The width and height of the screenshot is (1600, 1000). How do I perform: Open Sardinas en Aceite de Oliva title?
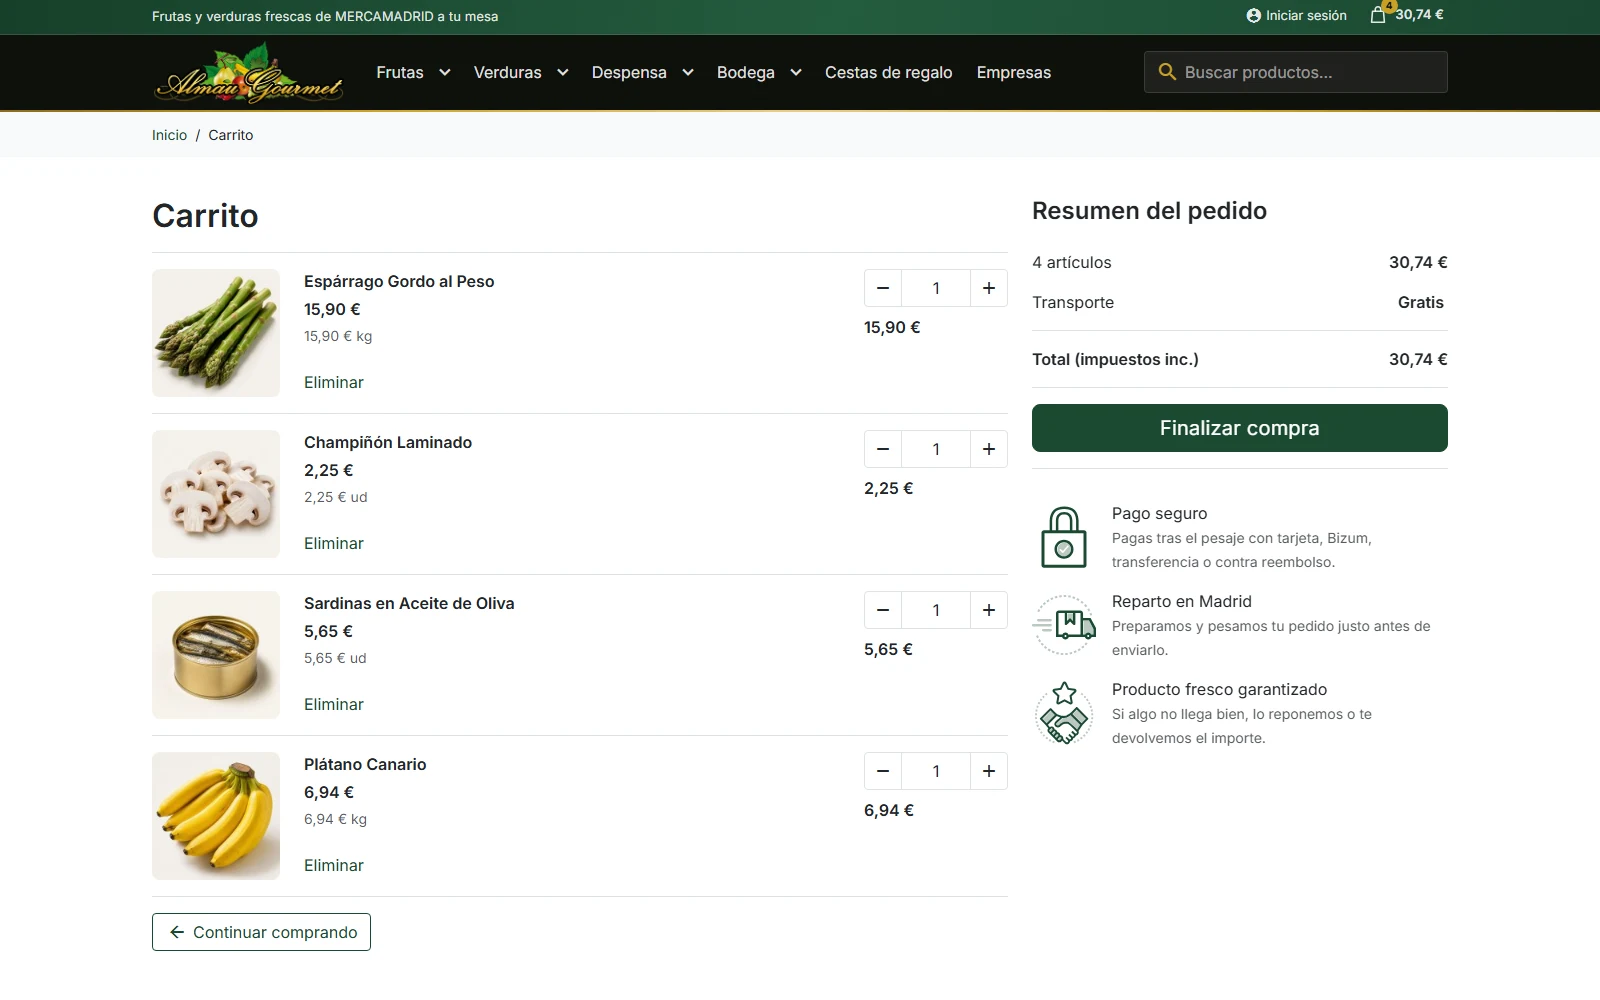tap(409, 603)
